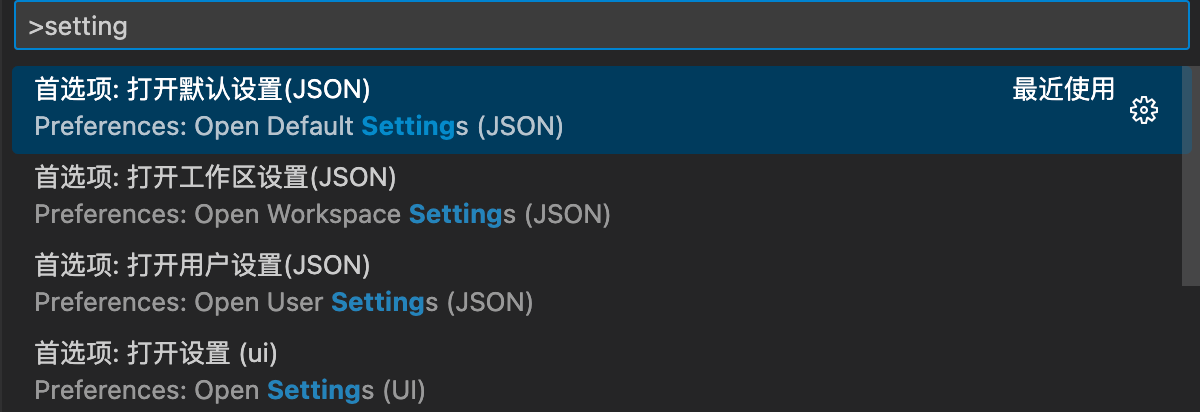Click highlighted "Setting" in Open User Settings row
The width and height of the screenshot is (1200, 412).
(378, 302)
